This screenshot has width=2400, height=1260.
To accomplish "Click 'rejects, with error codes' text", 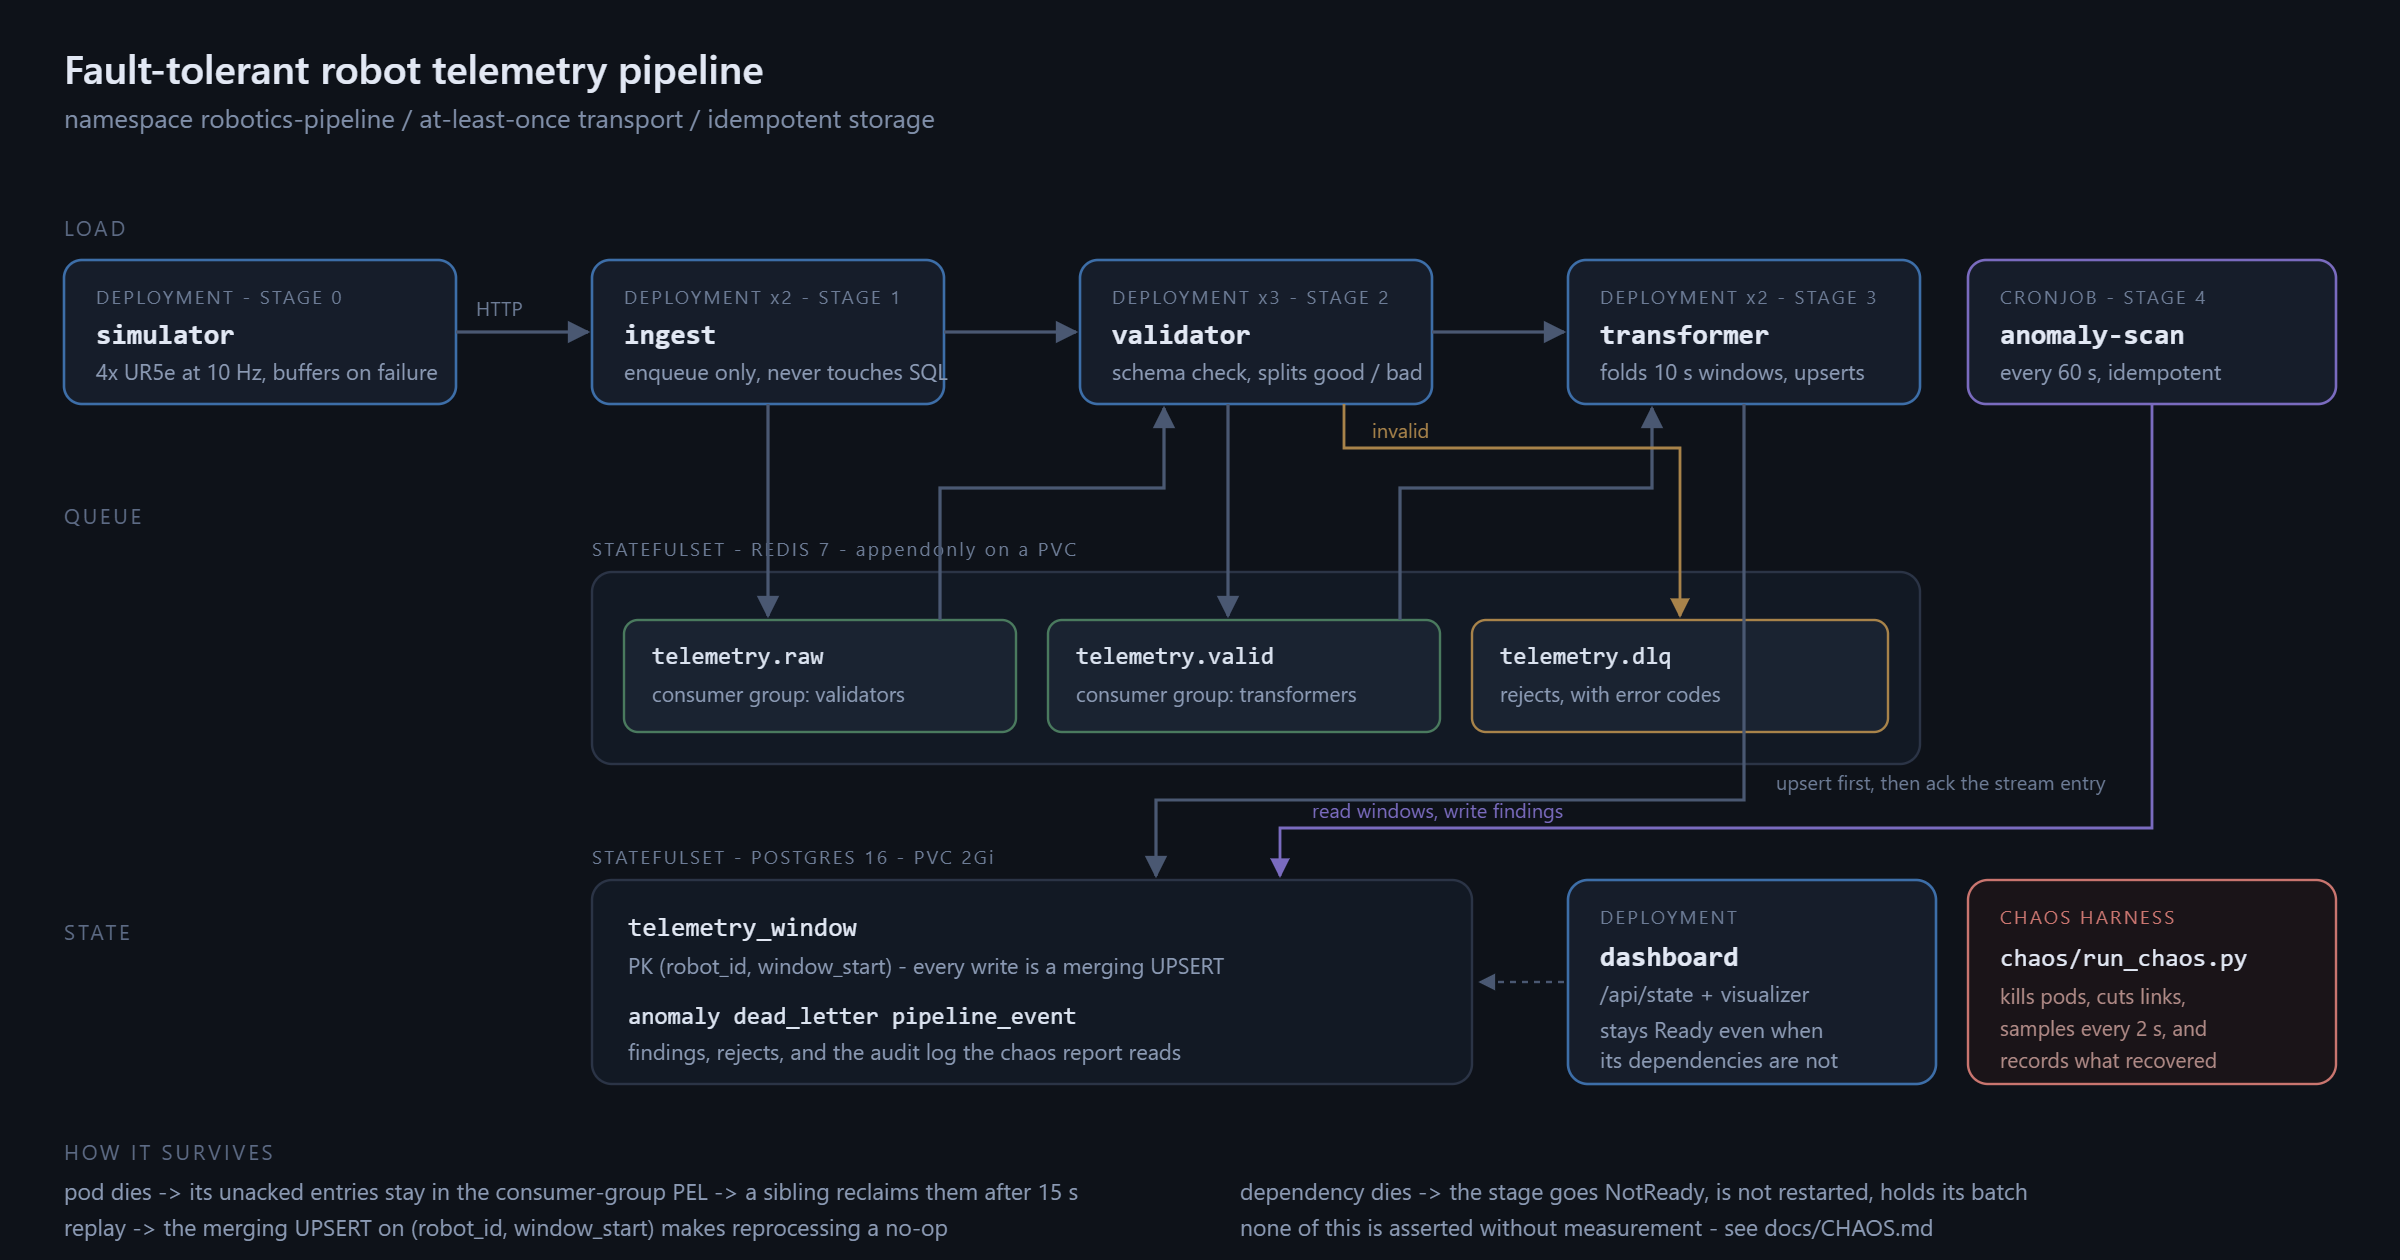I will [x=1610, y=695].
